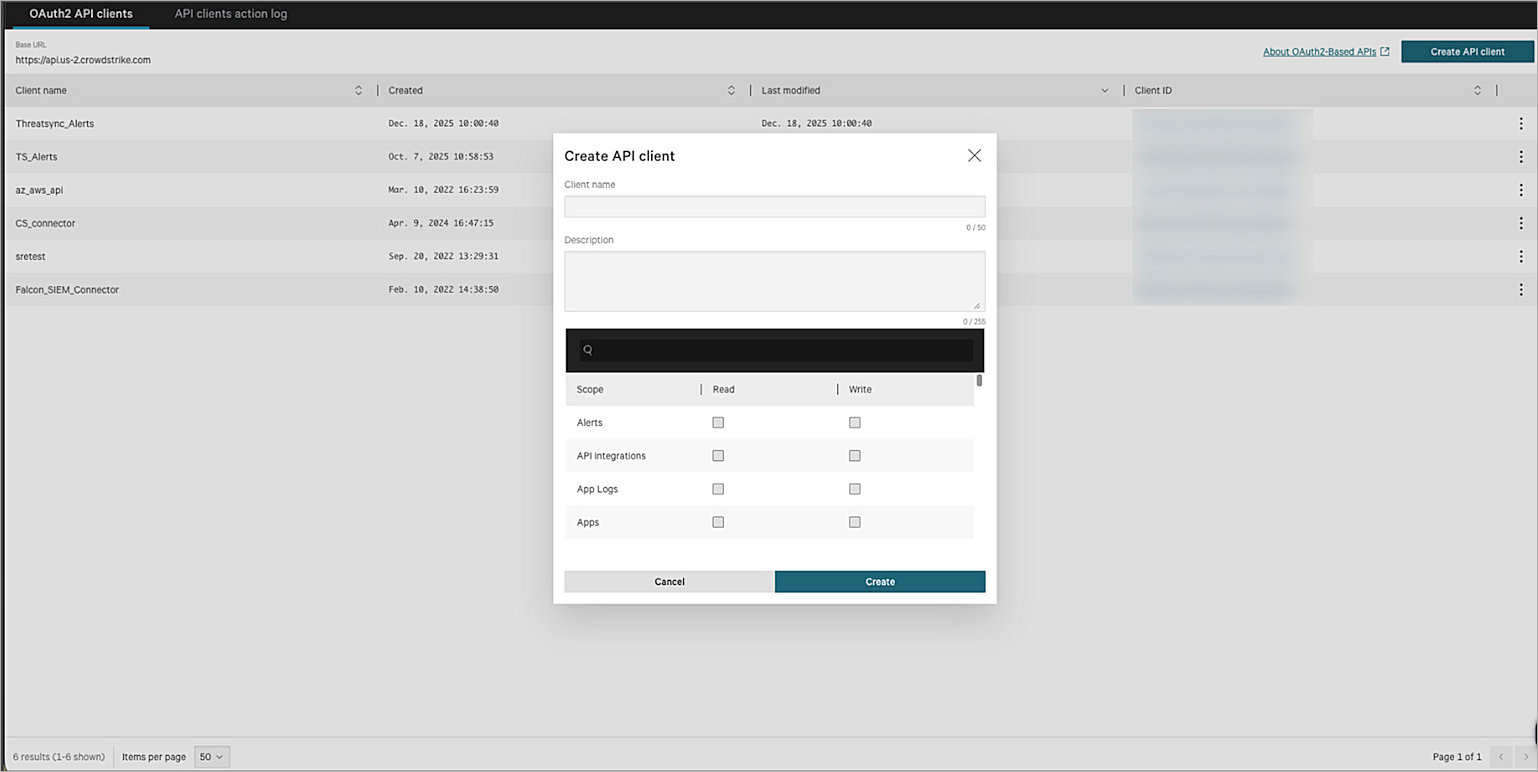1538x772 pixels.
Task: Click the Read column header in dialog
Action: coord(724,389)
